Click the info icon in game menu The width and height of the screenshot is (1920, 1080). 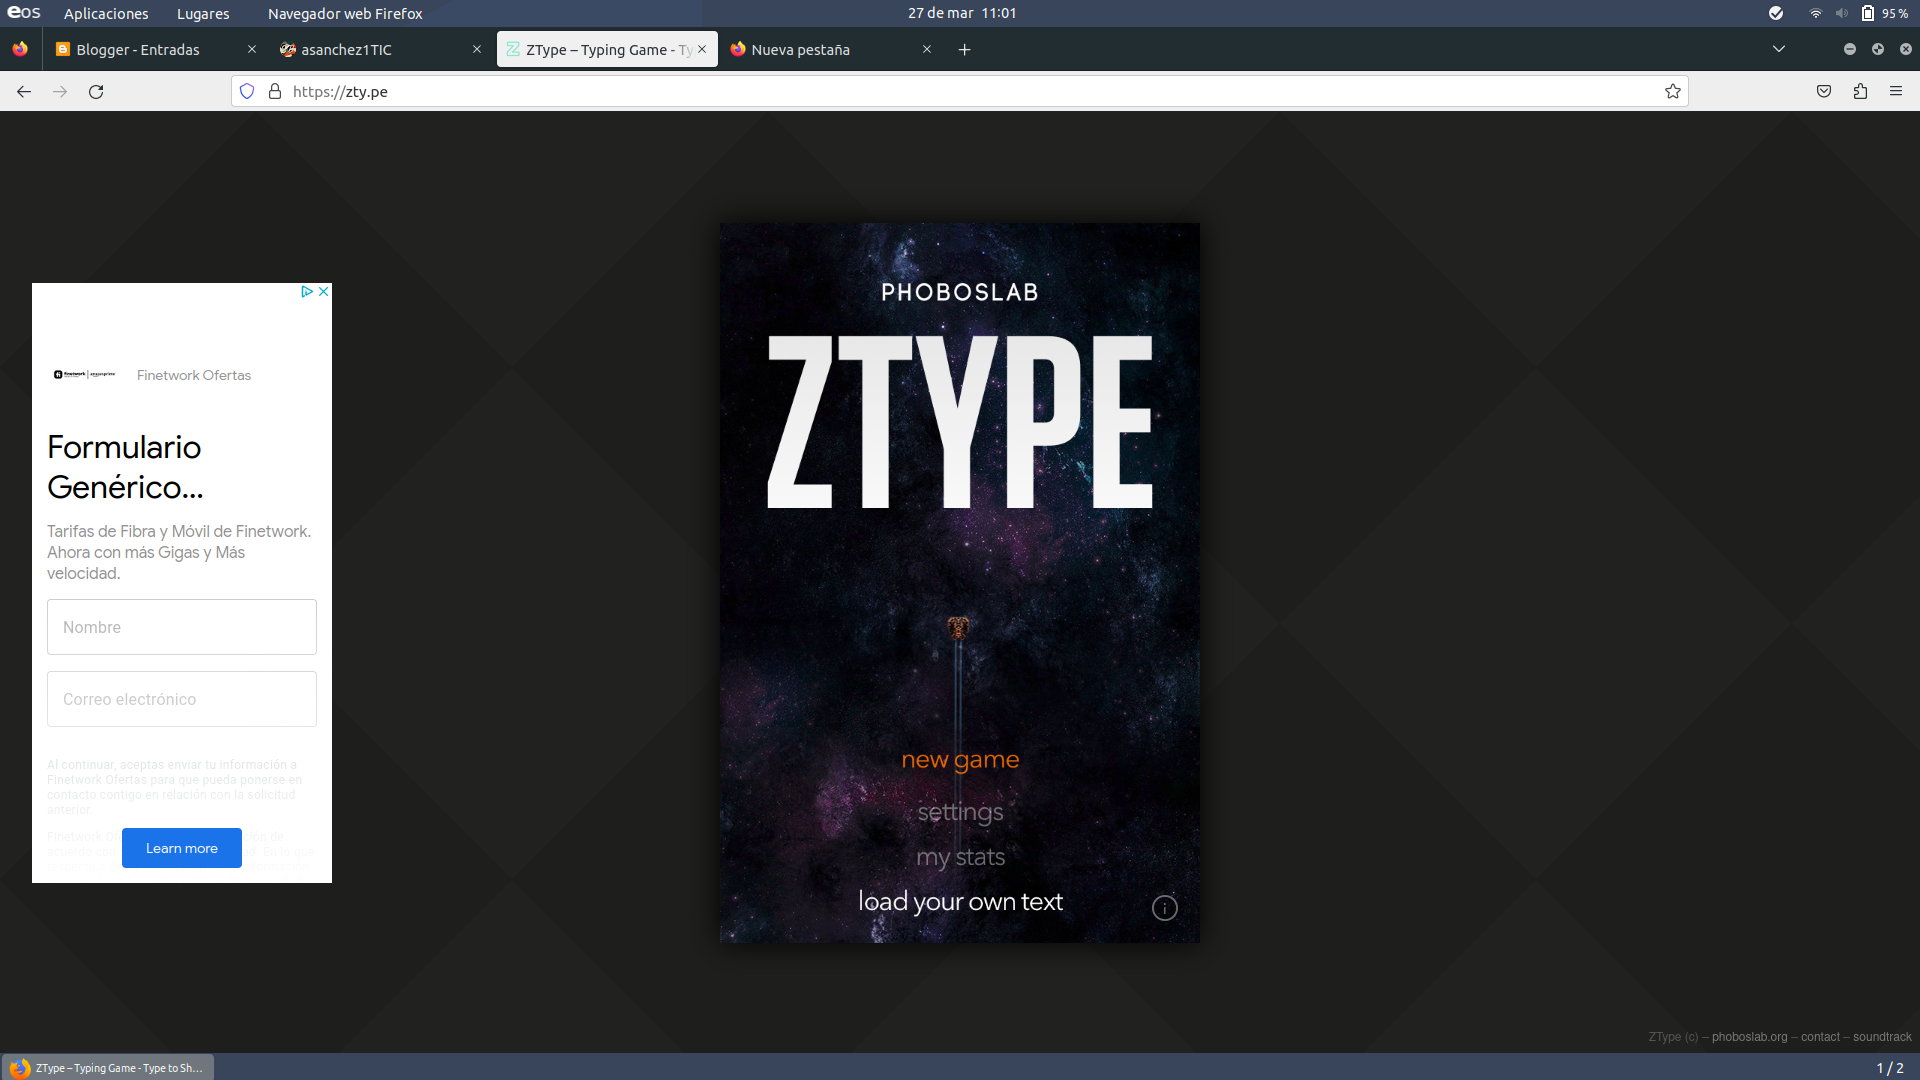click(1164, 908)
